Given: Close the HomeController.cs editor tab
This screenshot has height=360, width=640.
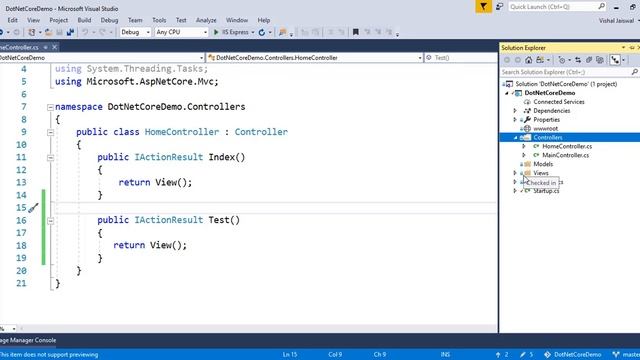Looking at the screenshot, I should coord(54,47).
